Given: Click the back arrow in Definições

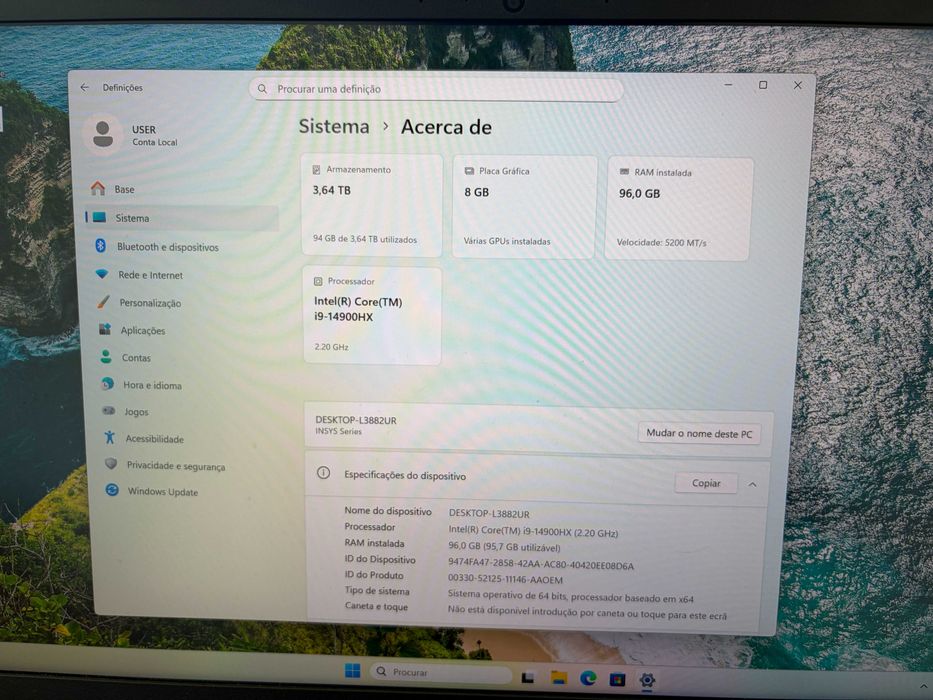Looking at the screenshot, I should pos(84,88).
